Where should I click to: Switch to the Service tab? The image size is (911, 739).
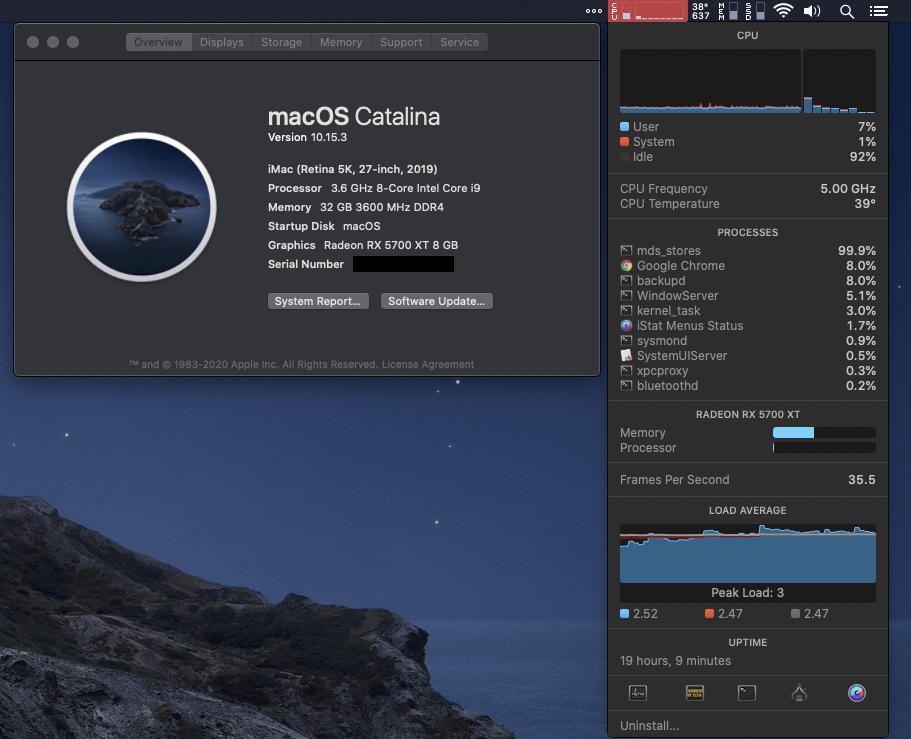460,42
